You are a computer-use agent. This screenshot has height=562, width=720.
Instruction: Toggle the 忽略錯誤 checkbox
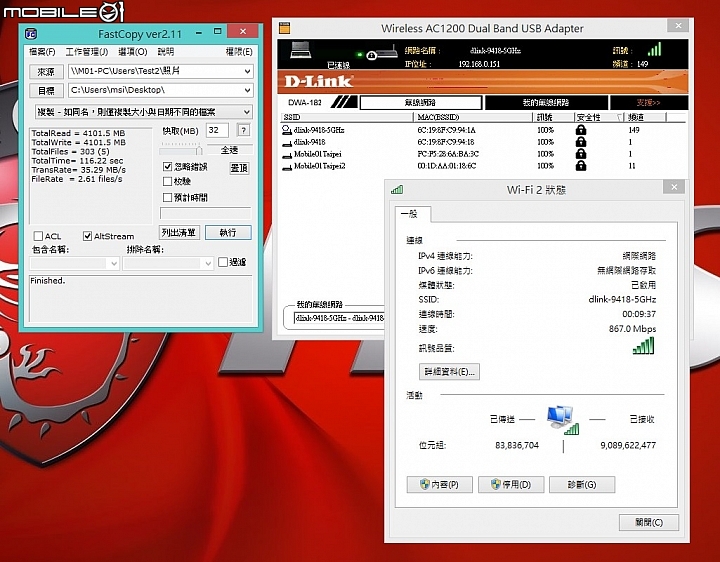pos(168,166)
